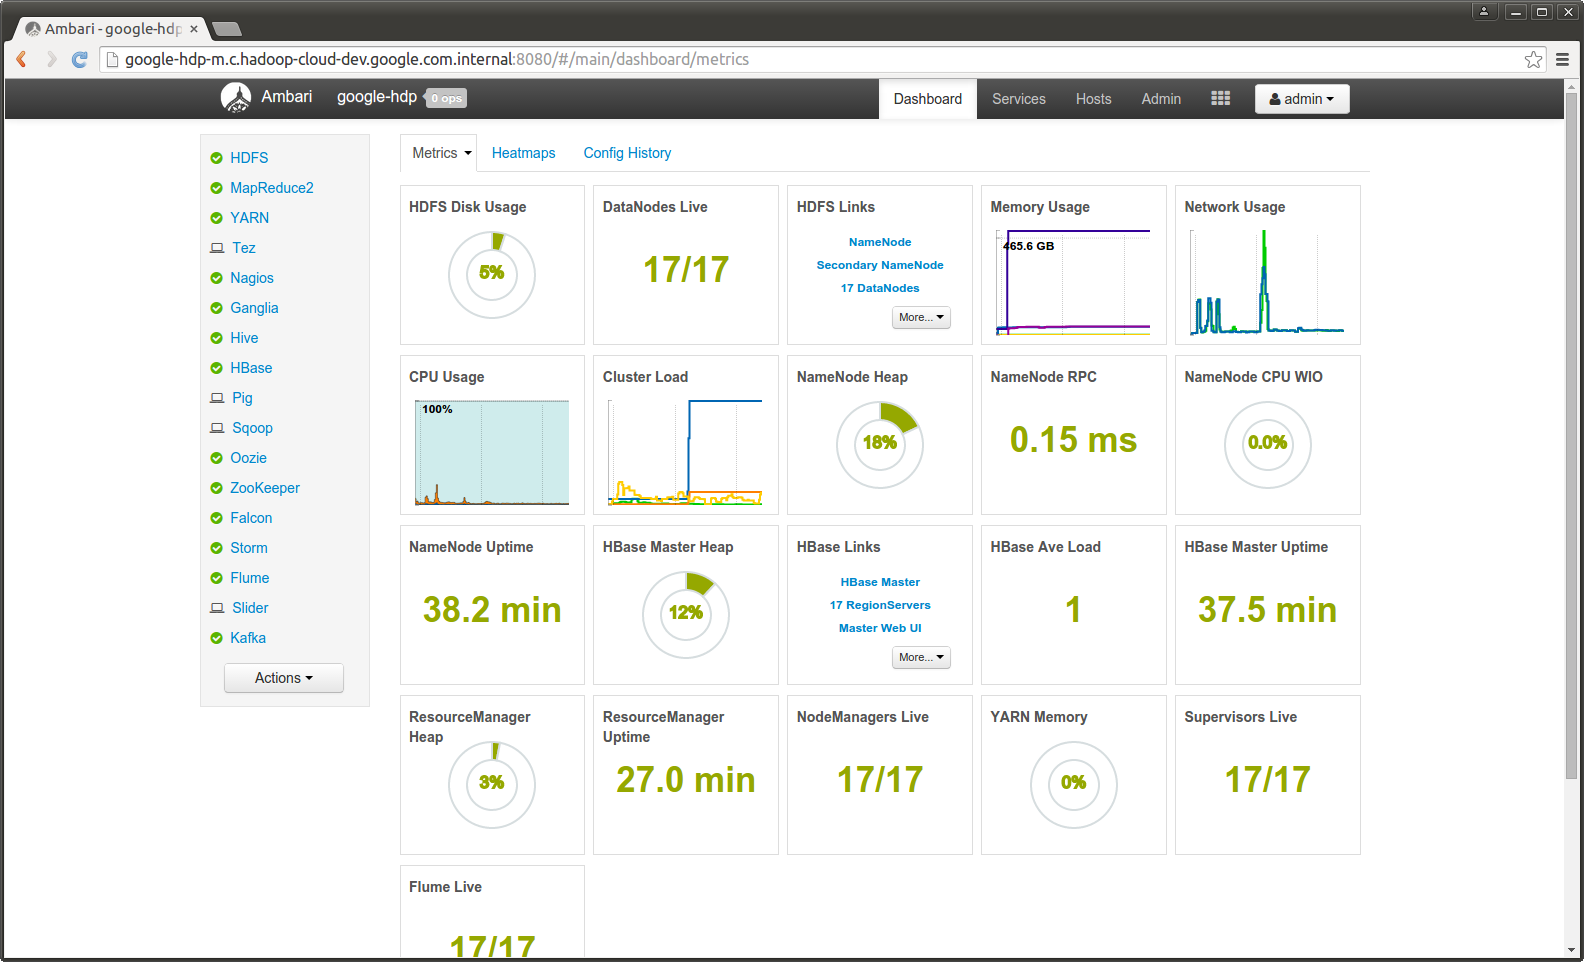Click the green status icon beside ZooKeeper
The width and height of the screenshot is (1584, 962).
(216, 488)
